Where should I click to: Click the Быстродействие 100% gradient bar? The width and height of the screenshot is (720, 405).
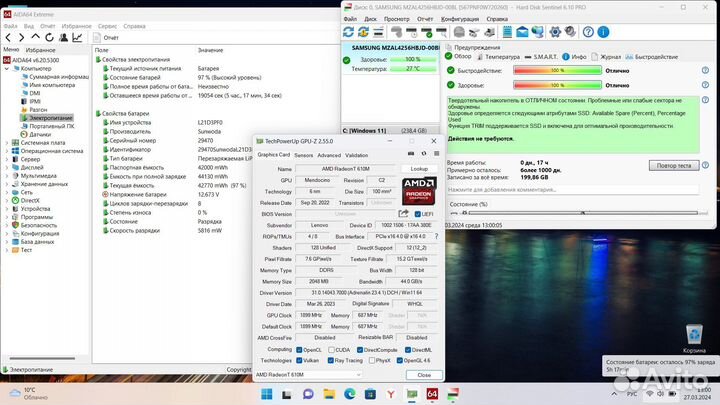click(x=557, y=70)
